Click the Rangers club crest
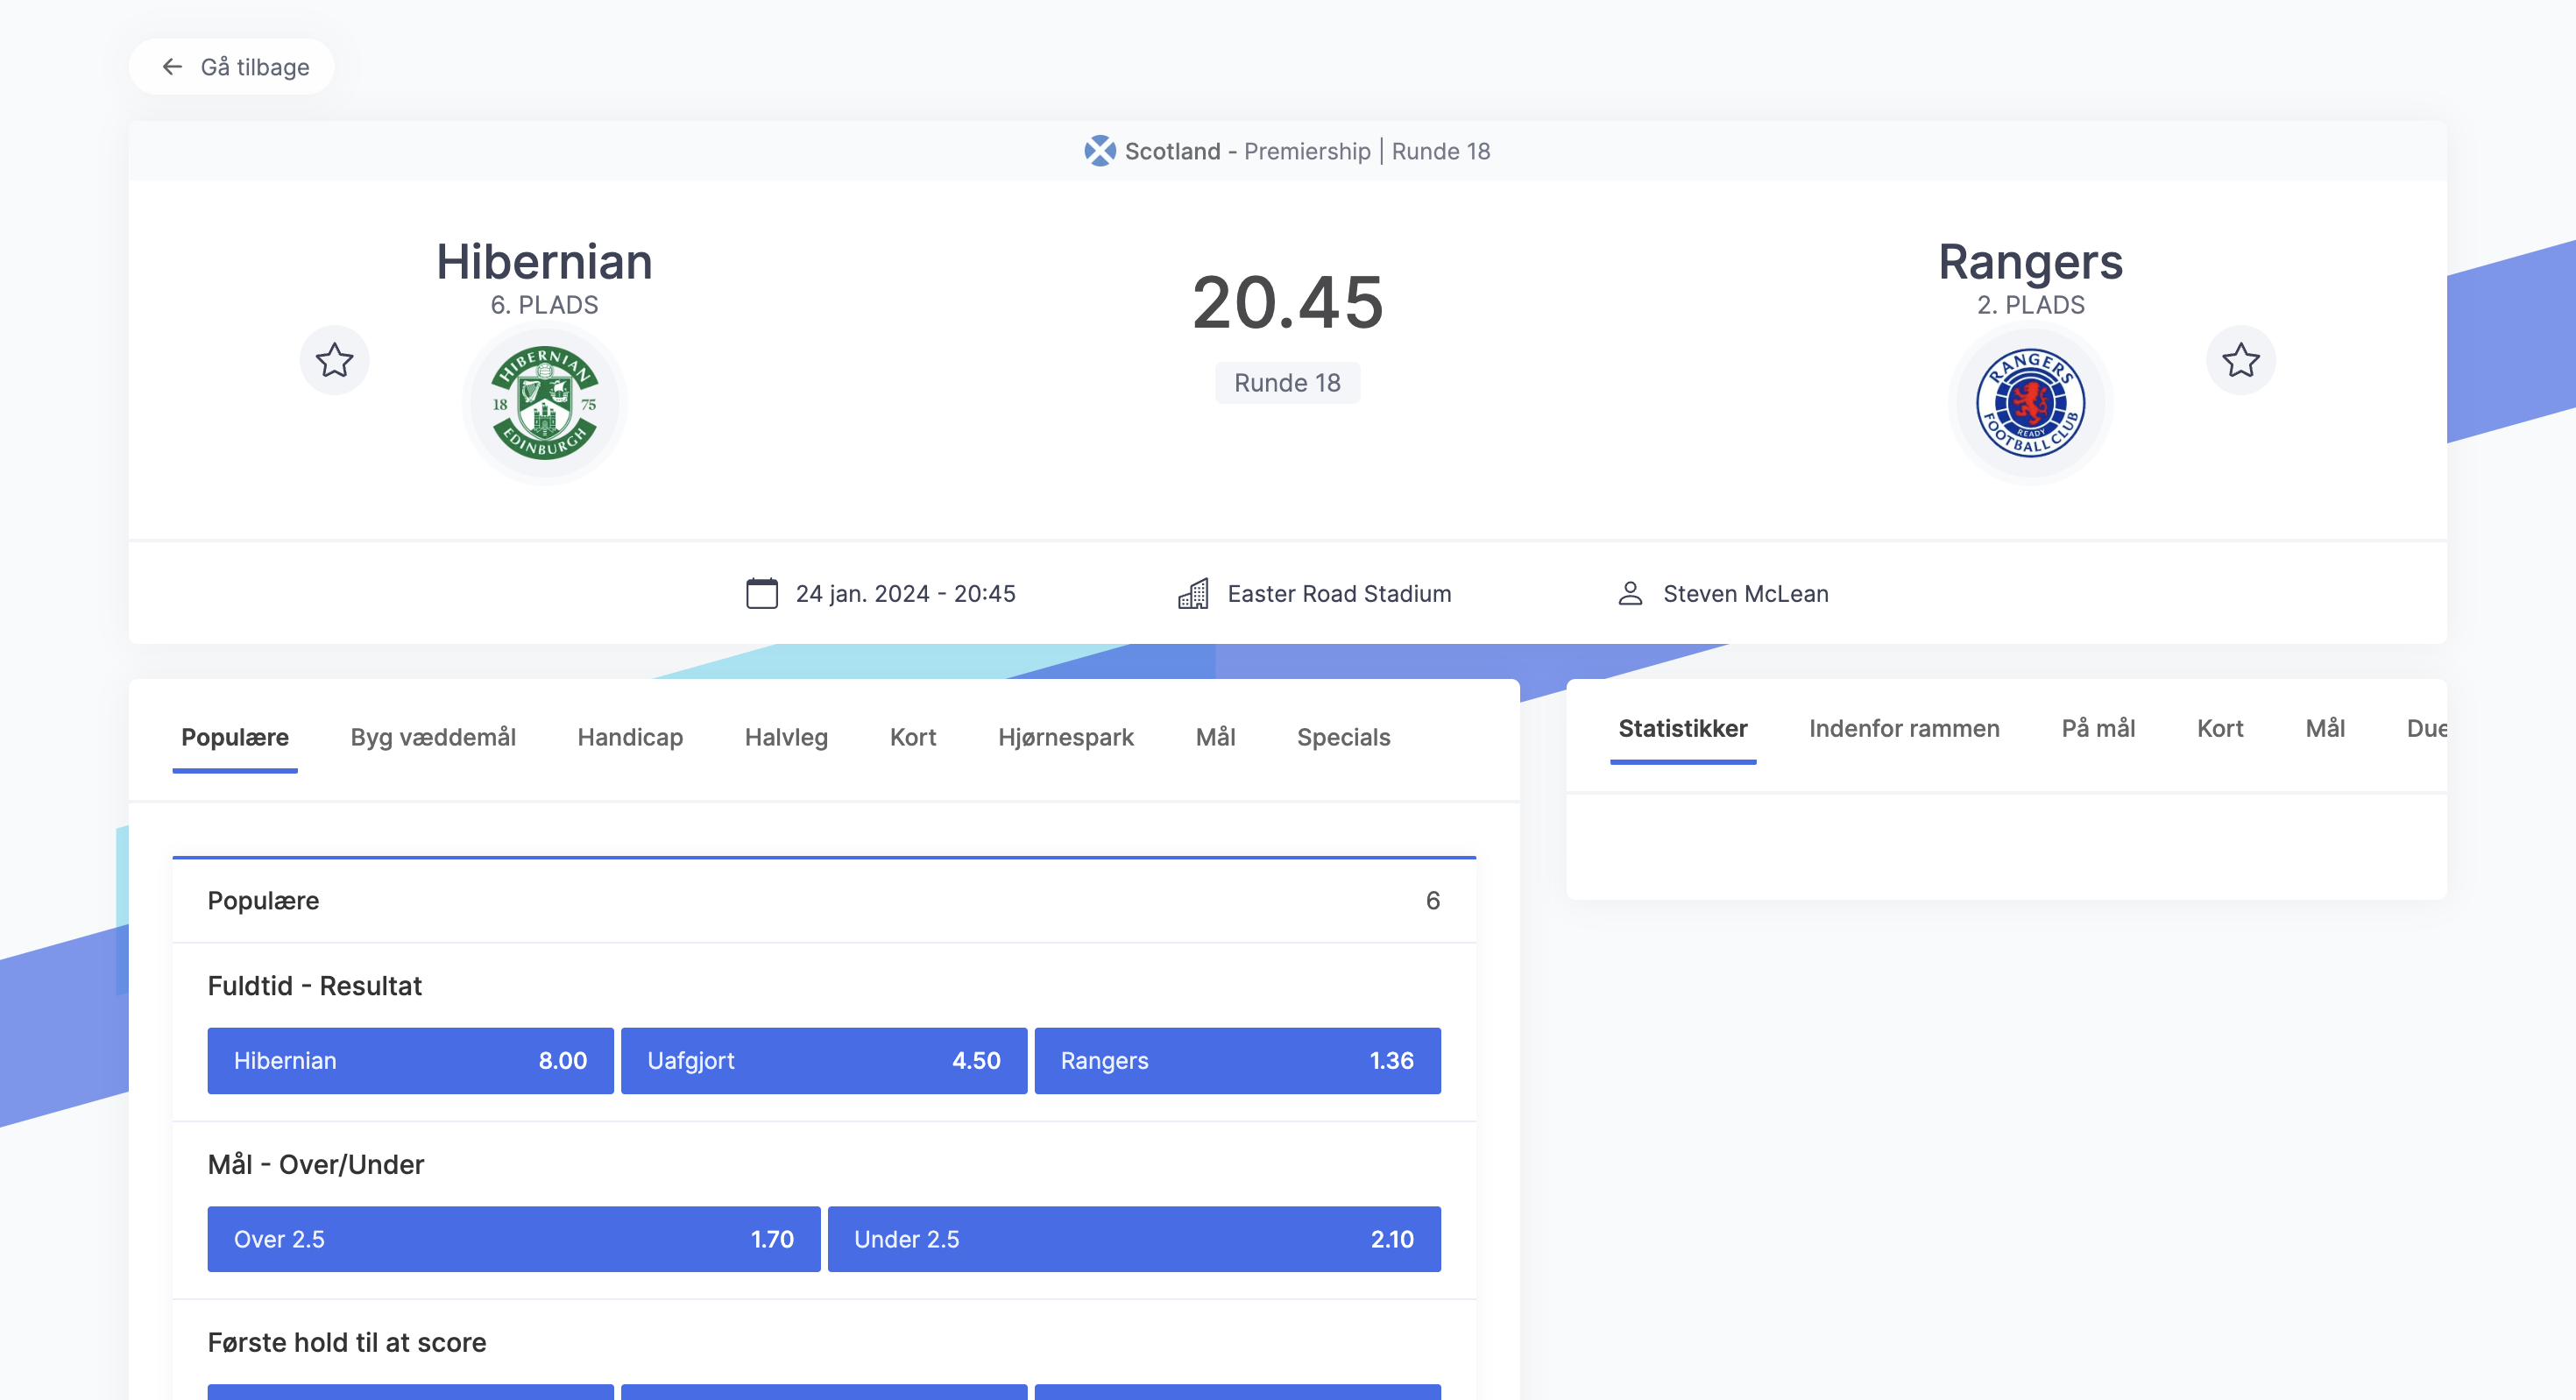Screen dimensions: 2576x1400 [2030, 403]
